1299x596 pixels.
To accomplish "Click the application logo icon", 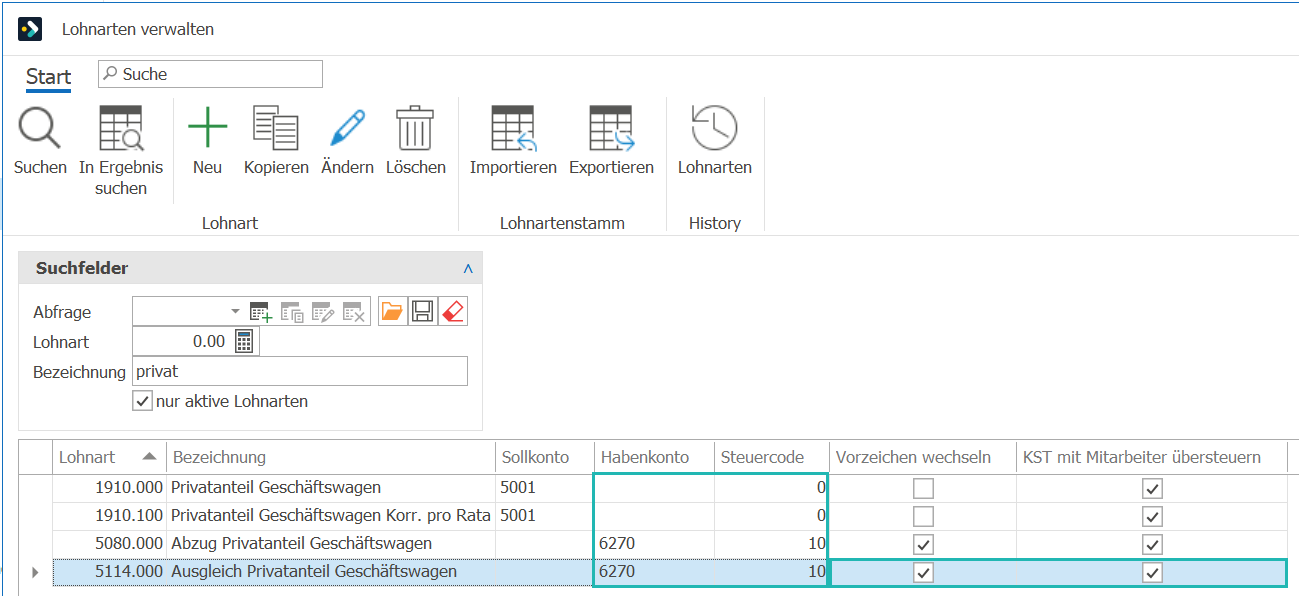I will click(x=30, y=29).
